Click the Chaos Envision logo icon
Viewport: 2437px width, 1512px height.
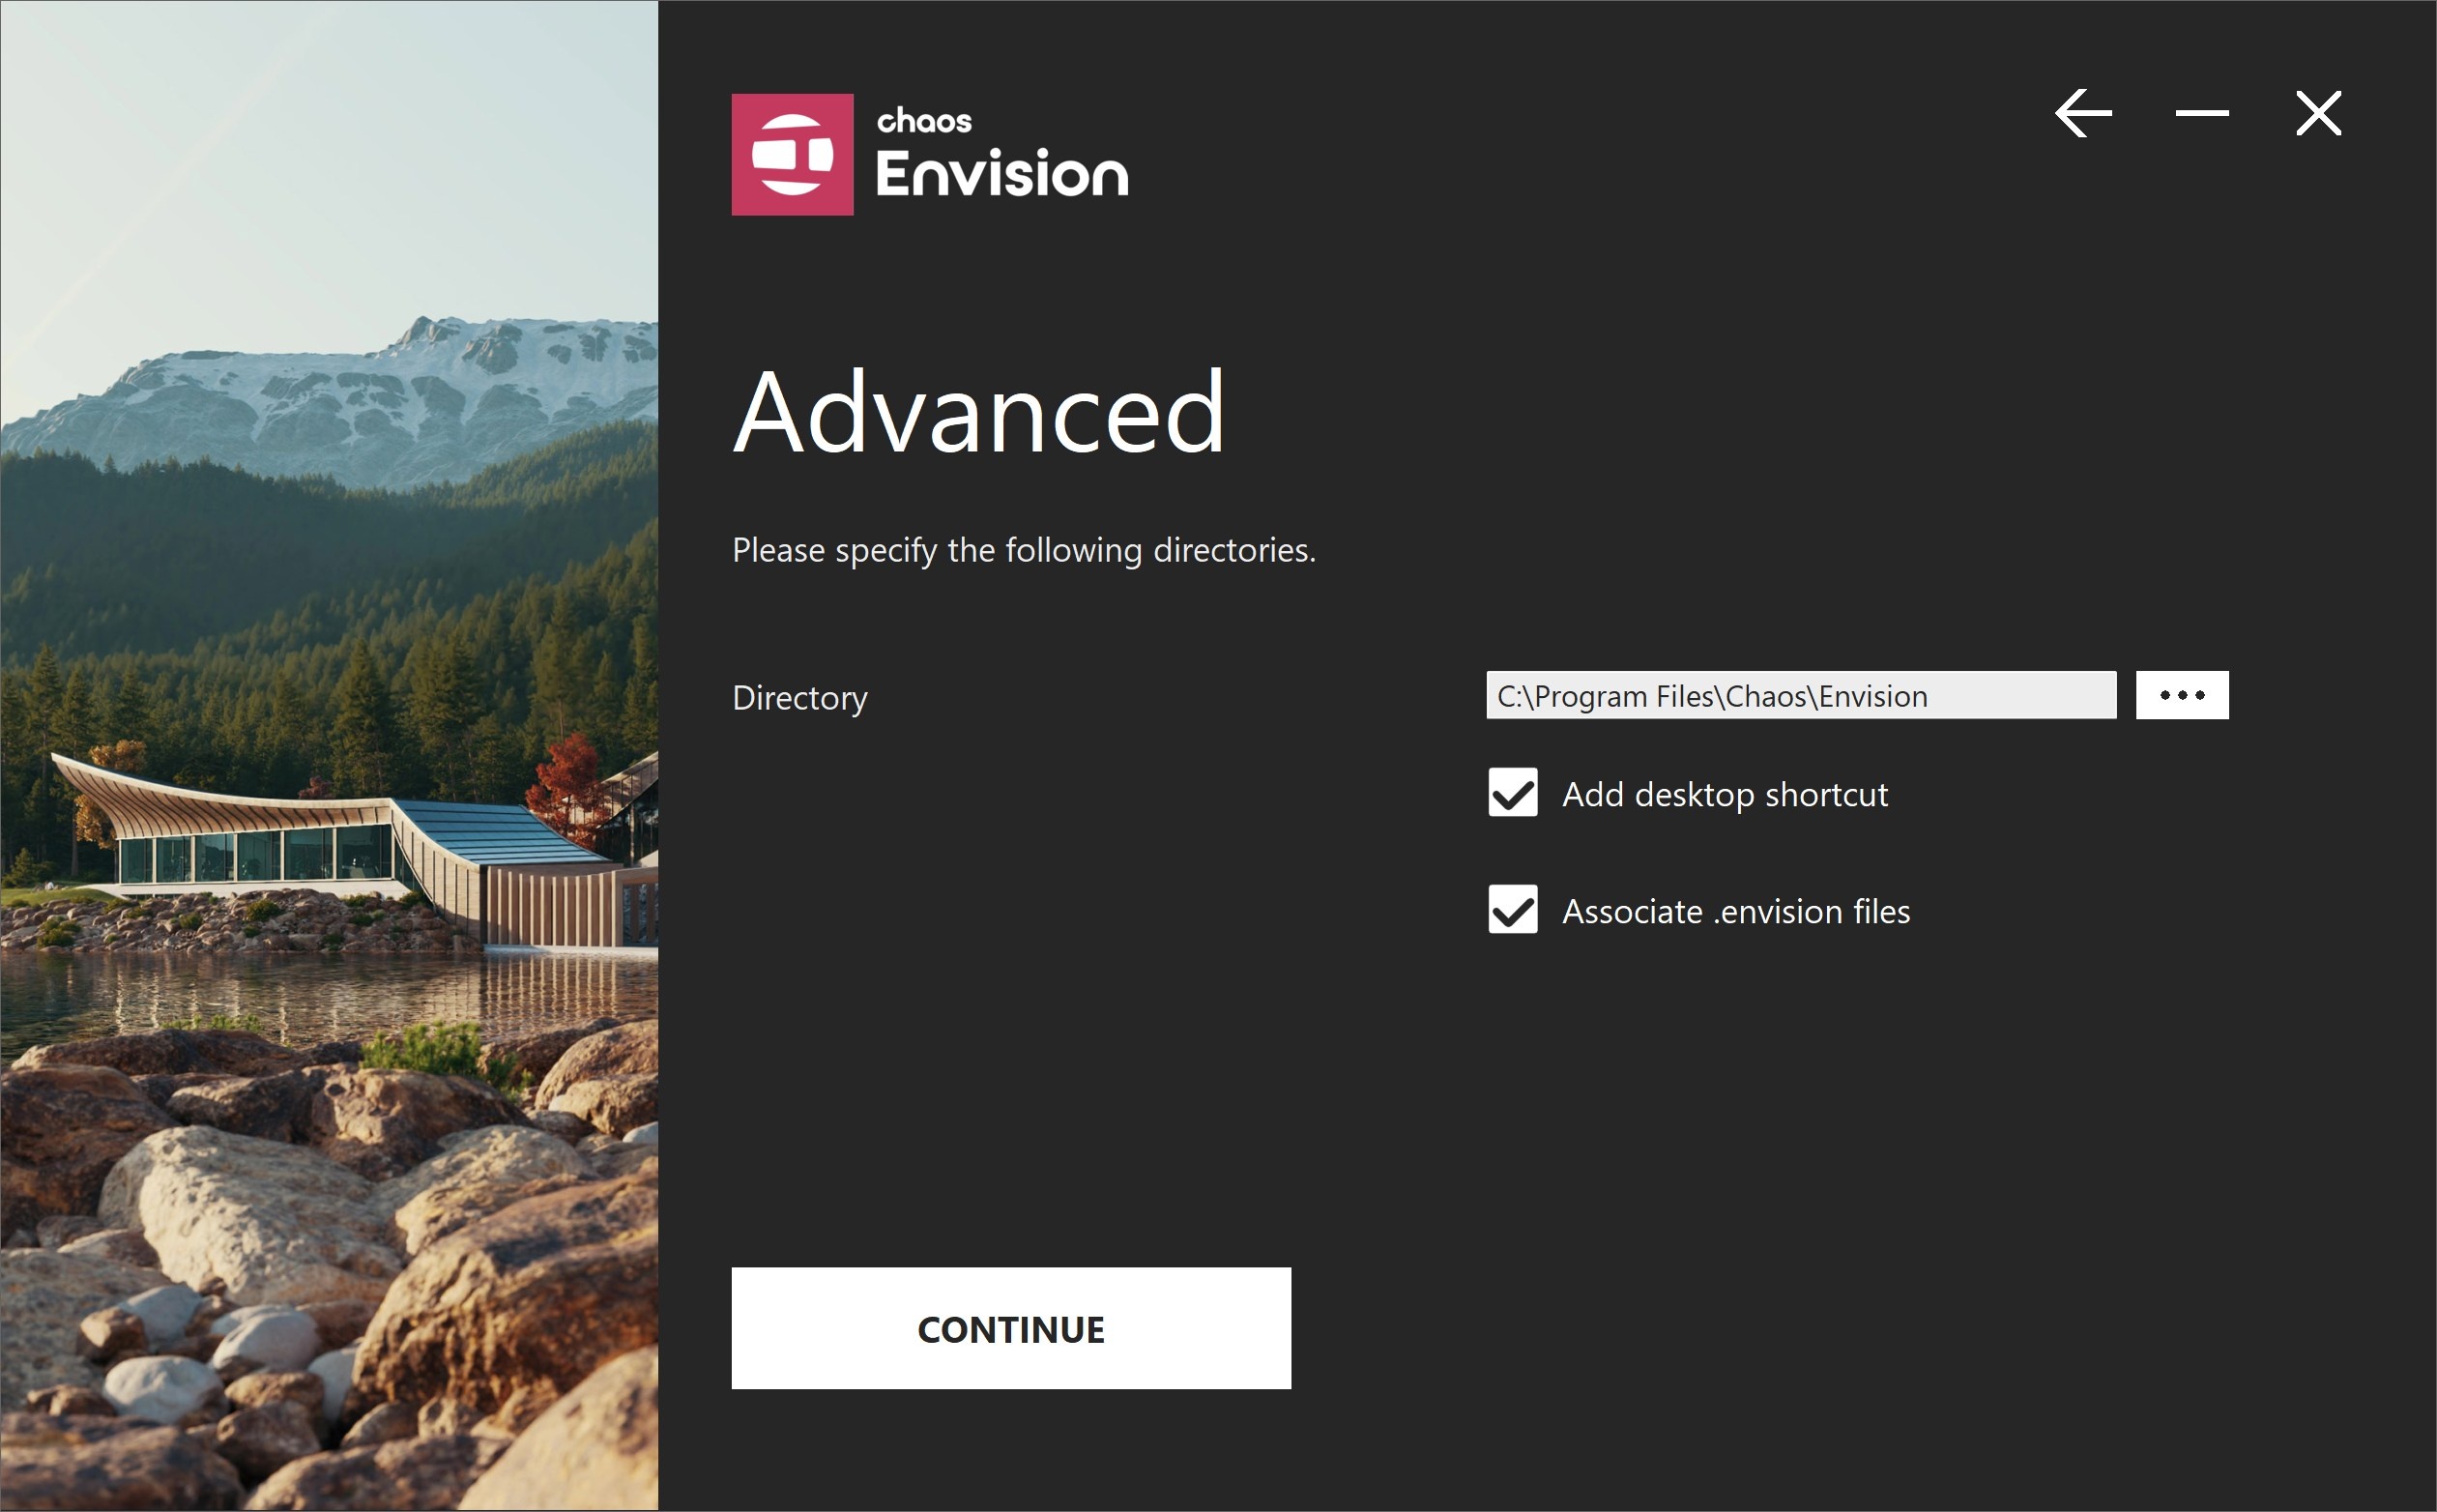click(x=793, y=155)
